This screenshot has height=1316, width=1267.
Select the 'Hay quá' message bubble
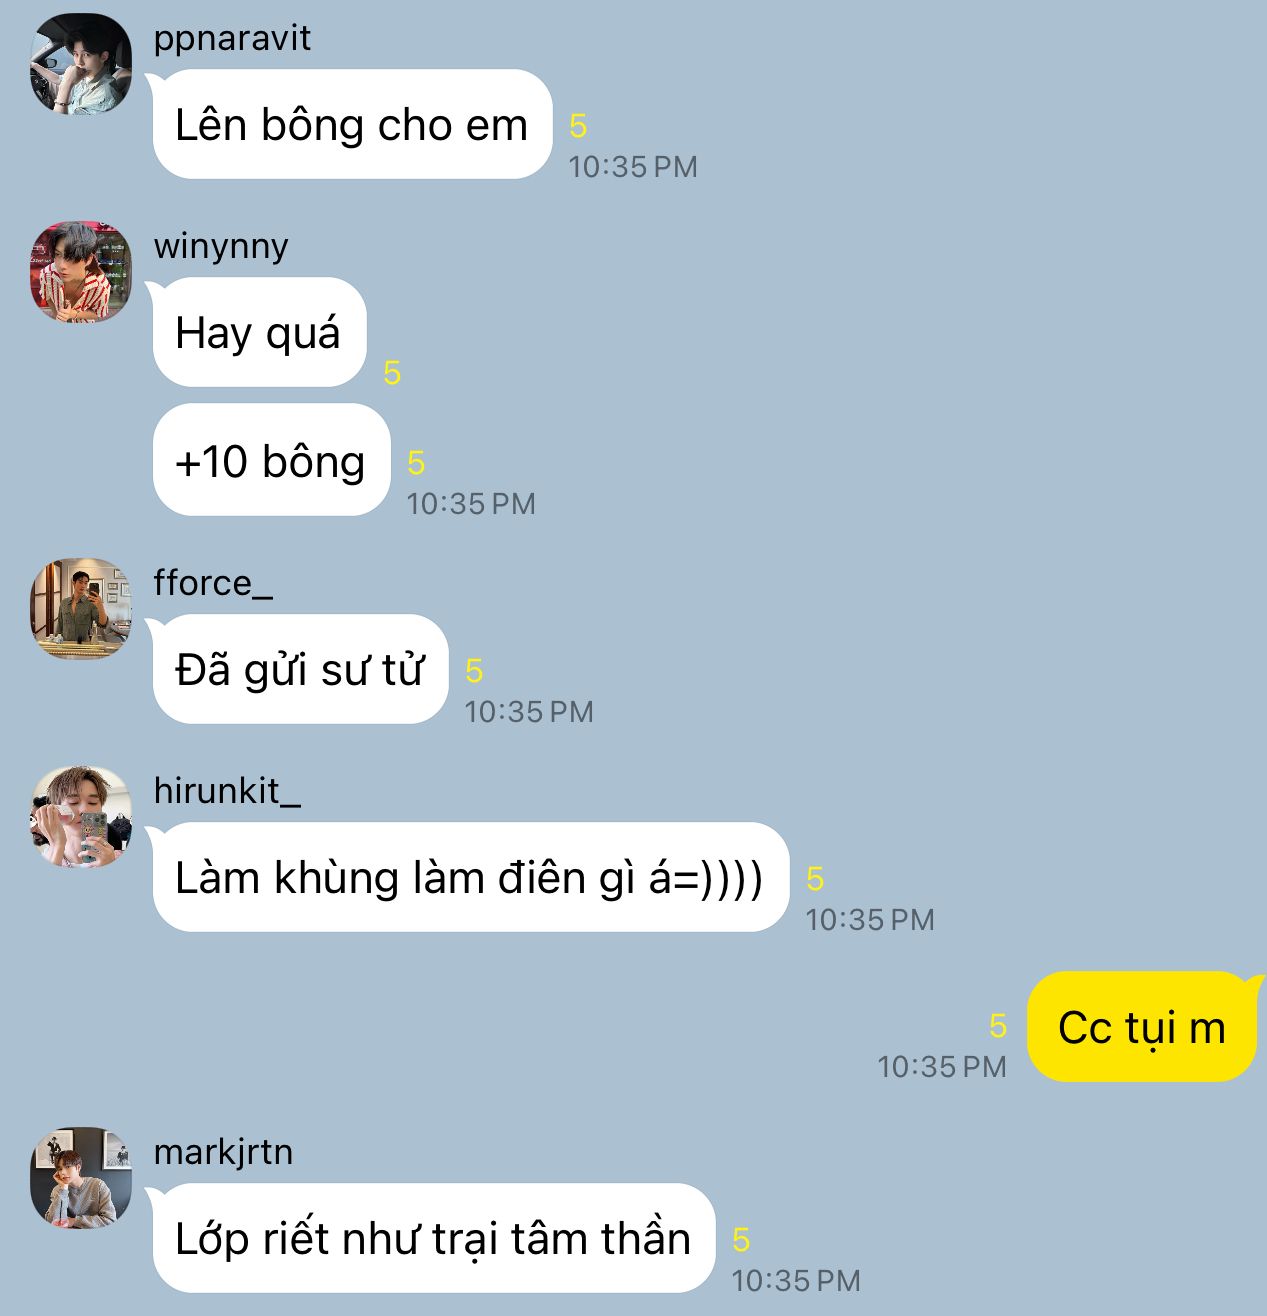[259, 333]
